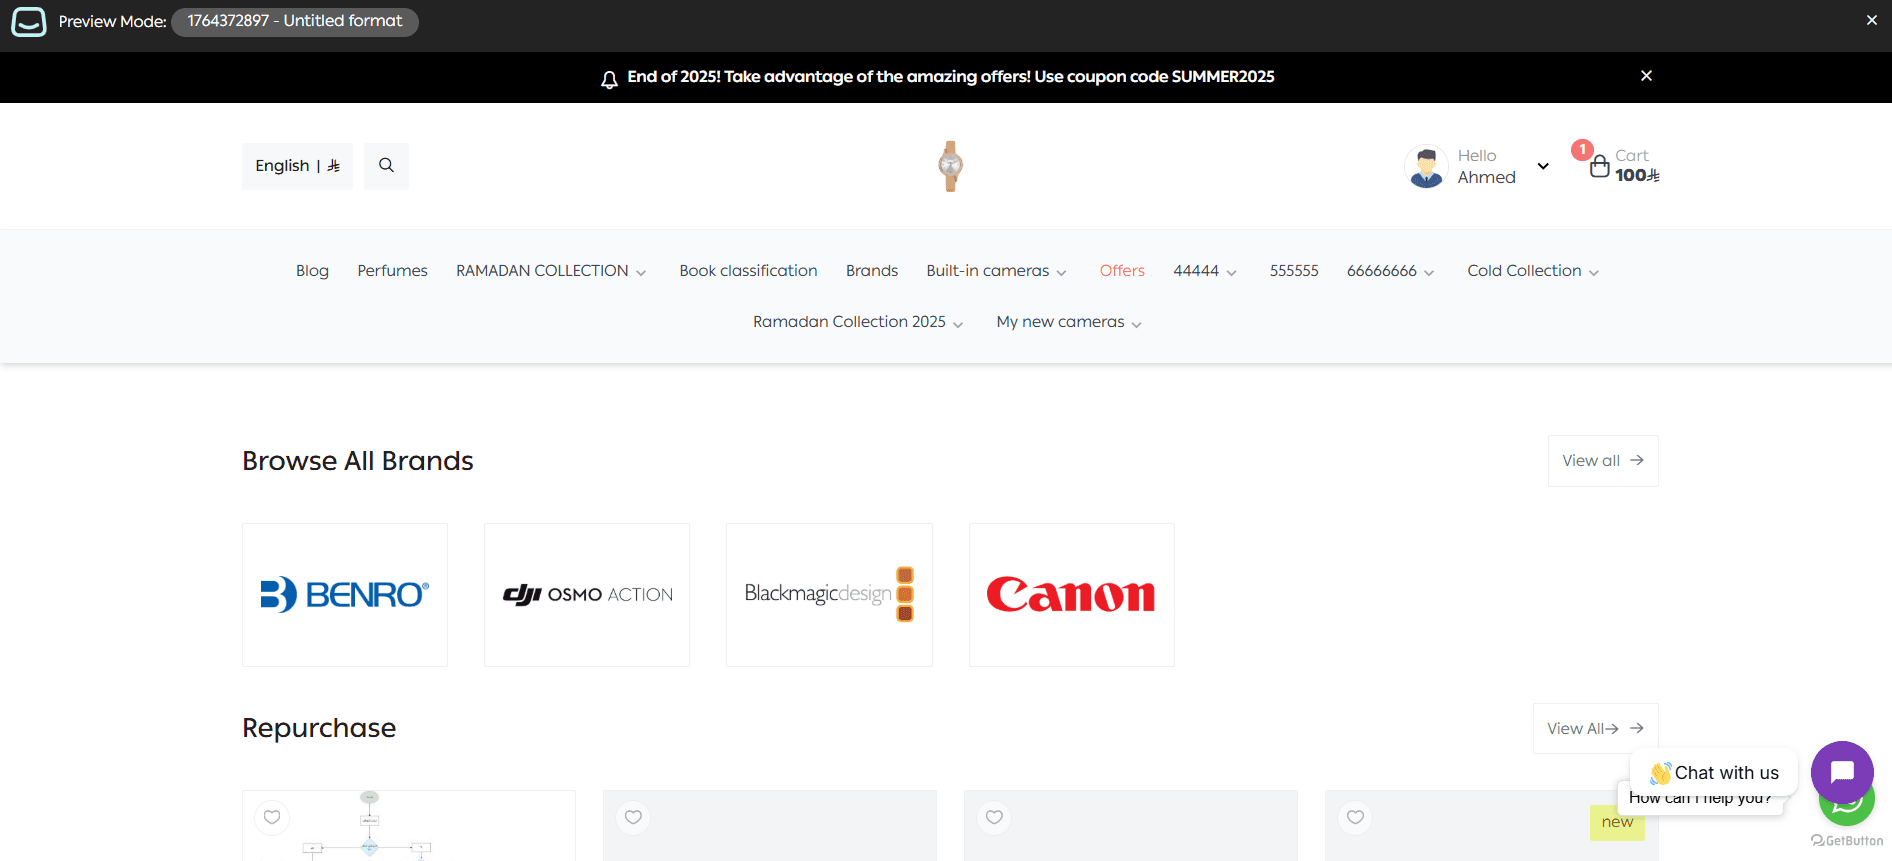Viewport: 1892px width, 861px height.
Task: Click the watch store logo
Action: pyautogui.click(x=950, y=166)
